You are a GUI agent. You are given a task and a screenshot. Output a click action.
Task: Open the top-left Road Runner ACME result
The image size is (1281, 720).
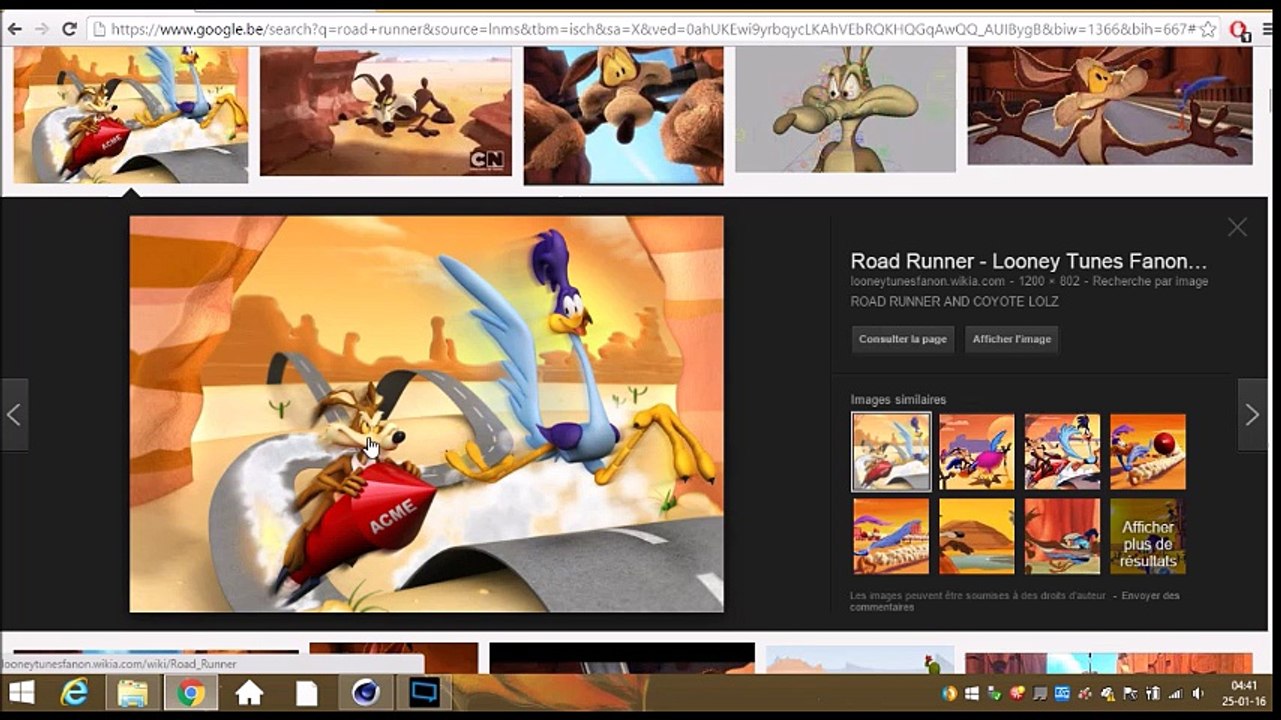[x=131, y=115]
